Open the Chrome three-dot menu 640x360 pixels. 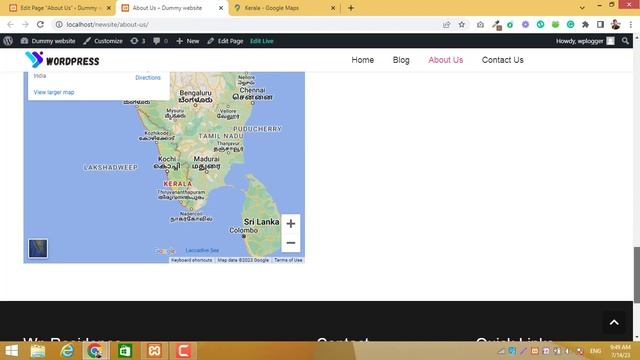tap(631, 24)
